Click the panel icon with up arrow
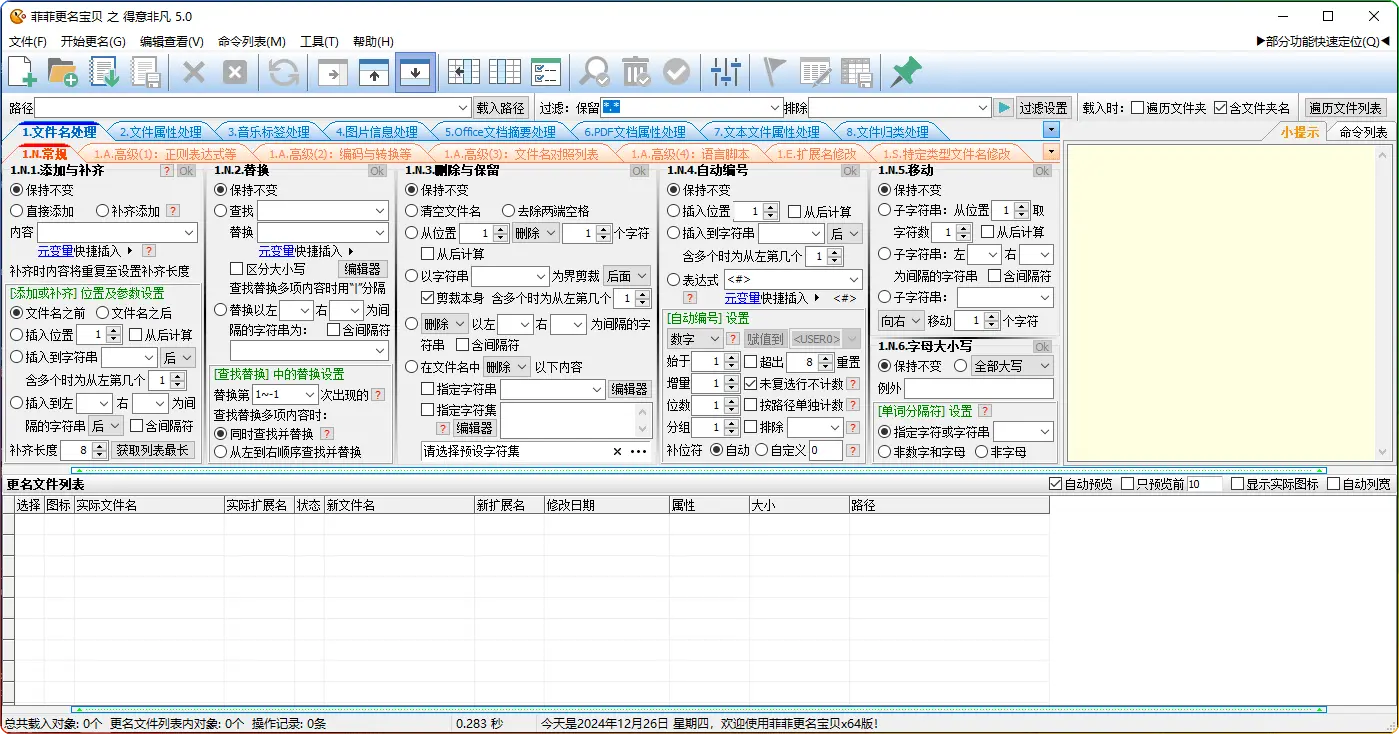Screen dimensions: 1399x734 pyautogui.click(x=374, y=73)
